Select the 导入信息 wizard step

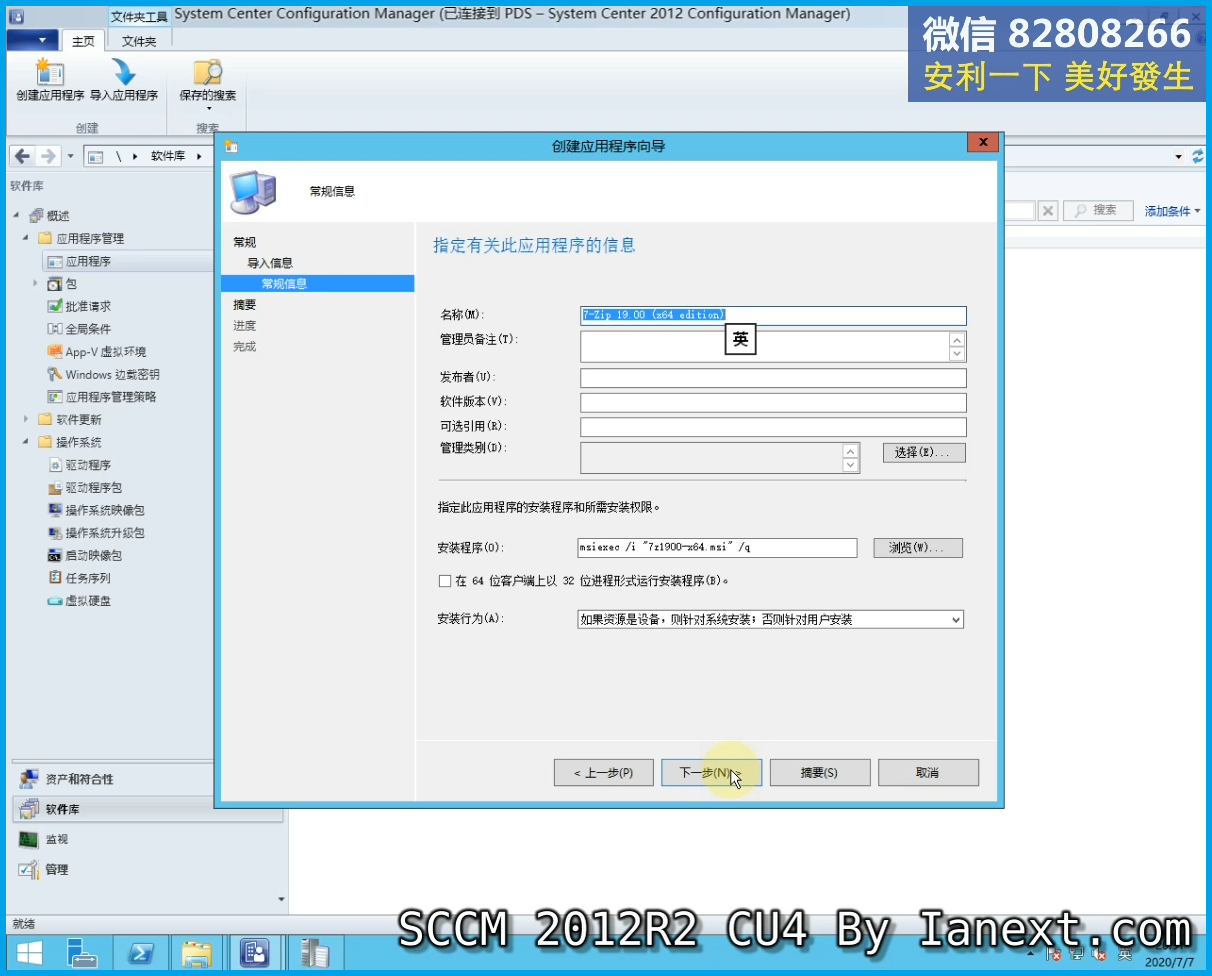[270, 263]
